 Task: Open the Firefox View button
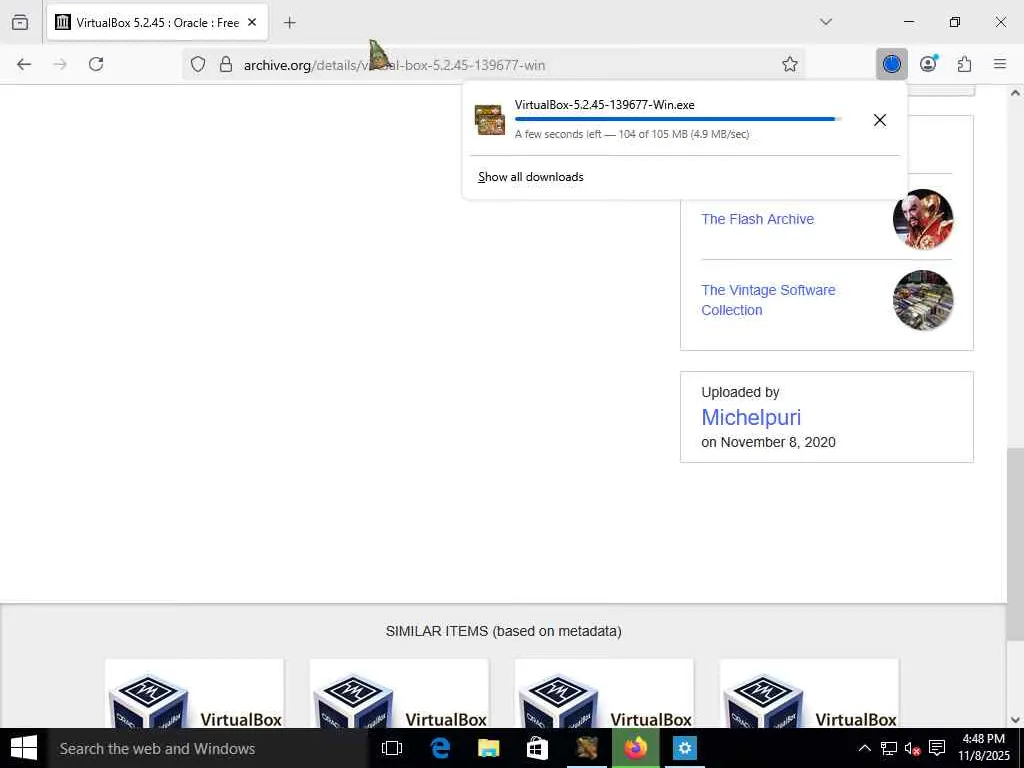tap(20, 22)
